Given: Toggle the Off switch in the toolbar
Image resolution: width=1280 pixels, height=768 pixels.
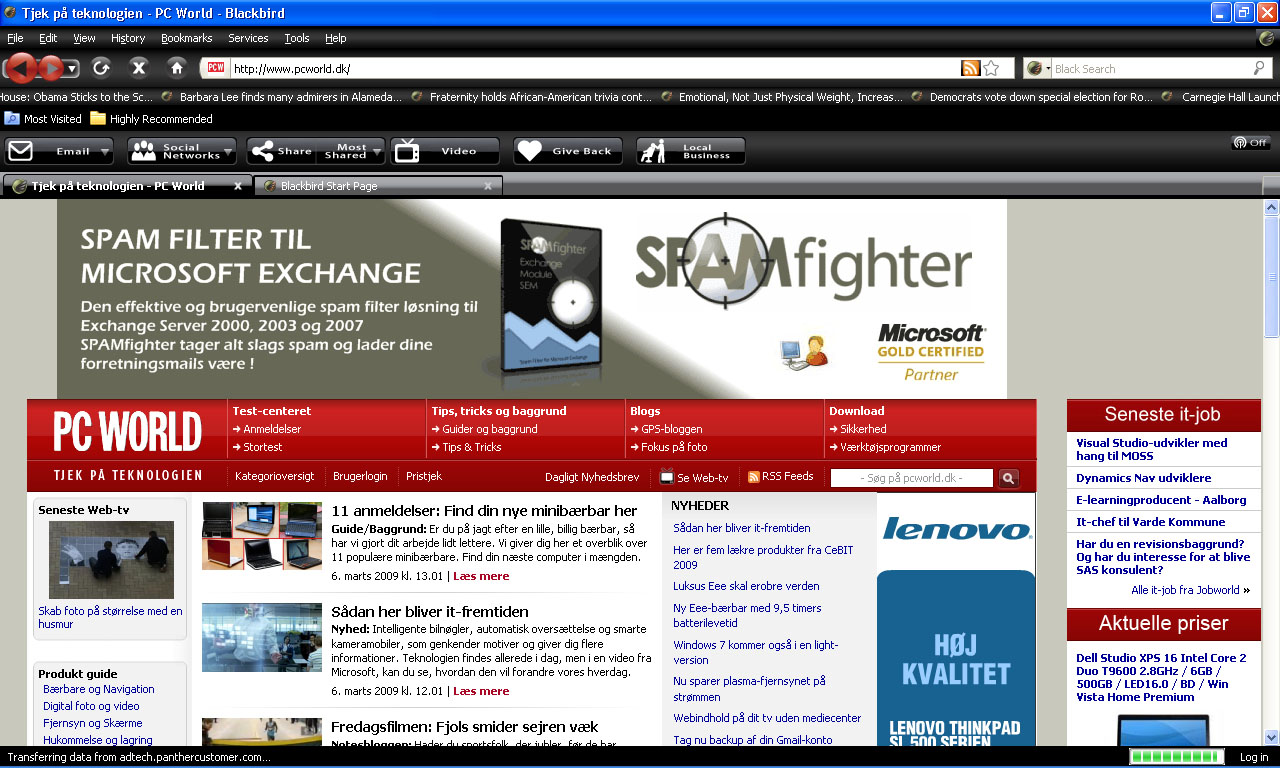Looking at the screenshot, I should [1250, 143].
